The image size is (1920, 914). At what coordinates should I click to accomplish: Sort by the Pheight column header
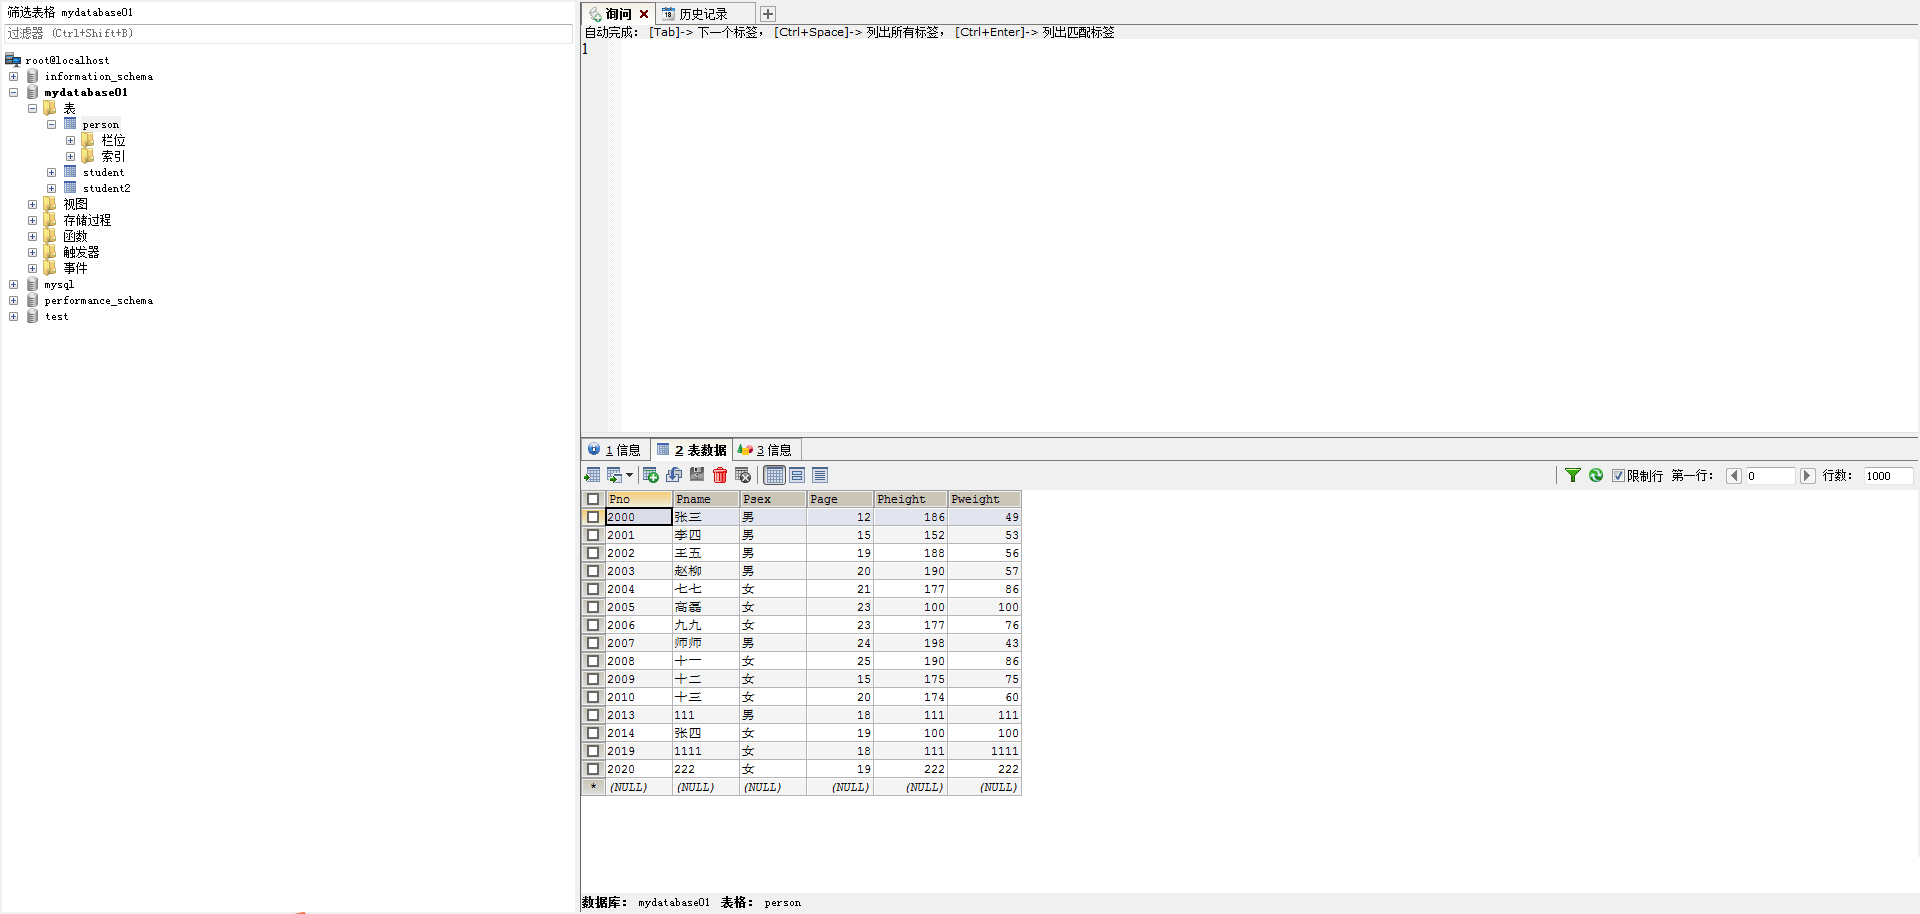click(911, 499)
